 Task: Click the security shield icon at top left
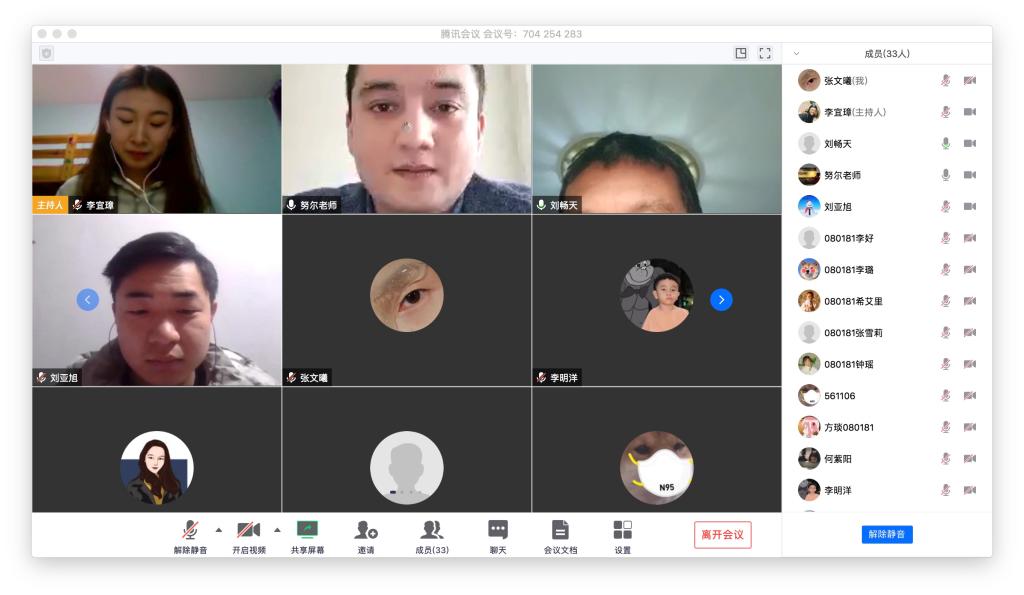tap(46, 53)
